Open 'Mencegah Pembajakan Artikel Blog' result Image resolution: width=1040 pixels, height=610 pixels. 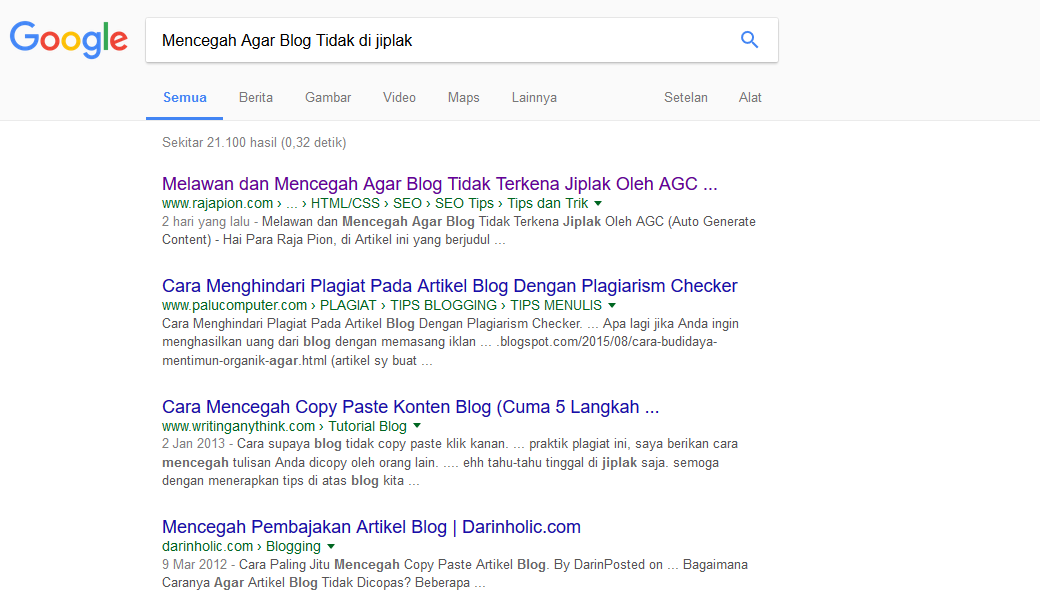(371, 527)
